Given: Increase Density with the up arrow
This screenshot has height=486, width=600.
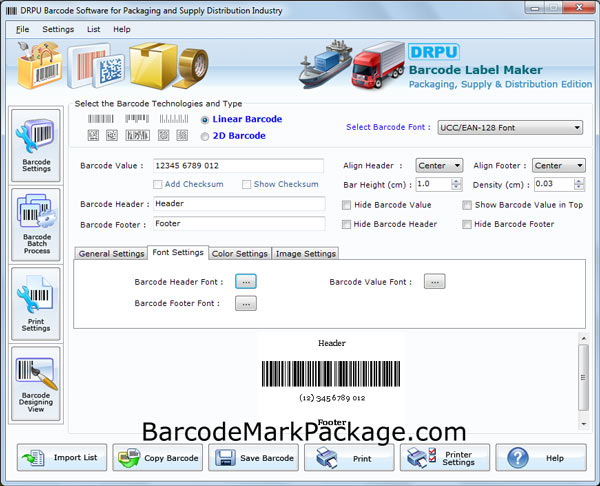Looking at the screenshot, I should tap(579, 181).
